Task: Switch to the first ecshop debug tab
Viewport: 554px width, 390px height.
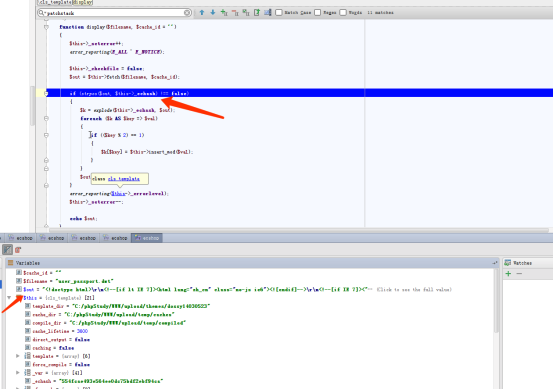Action: (x=21, y=238)
